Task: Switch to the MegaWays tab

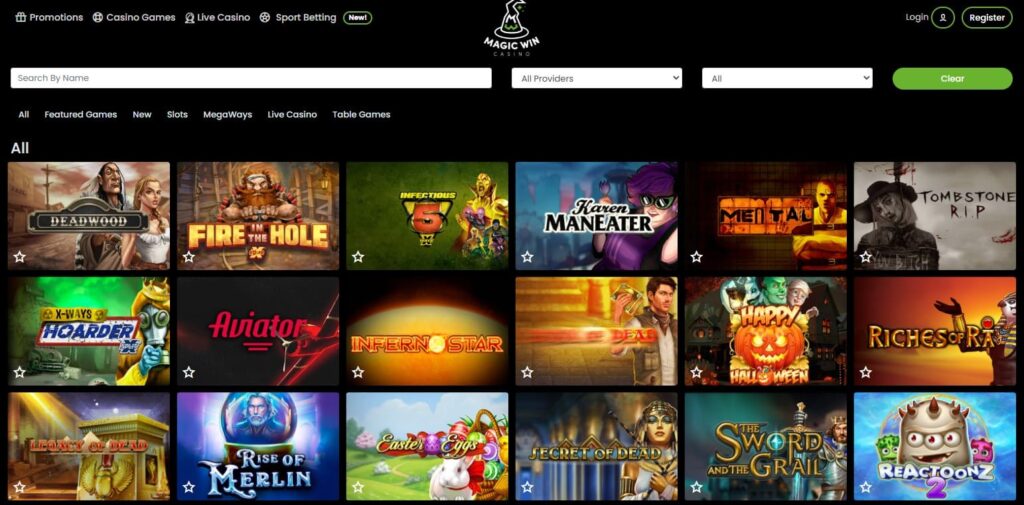Action: pos(227,114)
